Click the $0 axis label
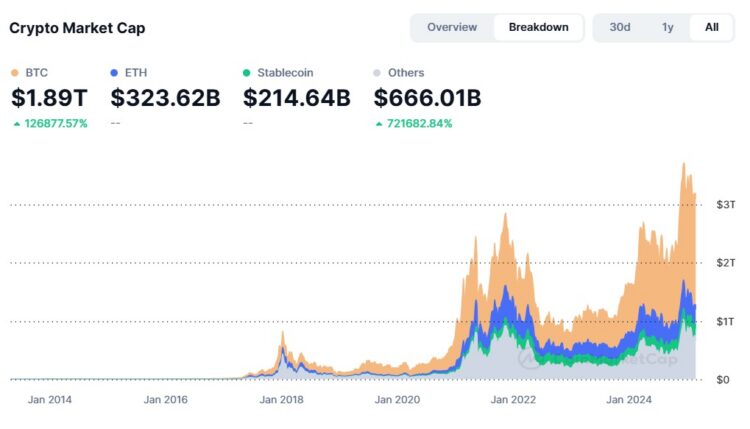The image size is (750, 429). pos(723,380)
